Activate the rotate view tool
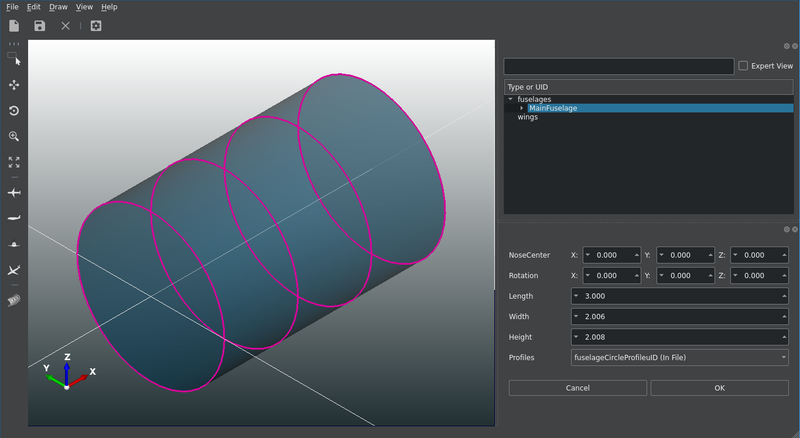The height and width of the screenshot is (438, 800). (14, 111)
